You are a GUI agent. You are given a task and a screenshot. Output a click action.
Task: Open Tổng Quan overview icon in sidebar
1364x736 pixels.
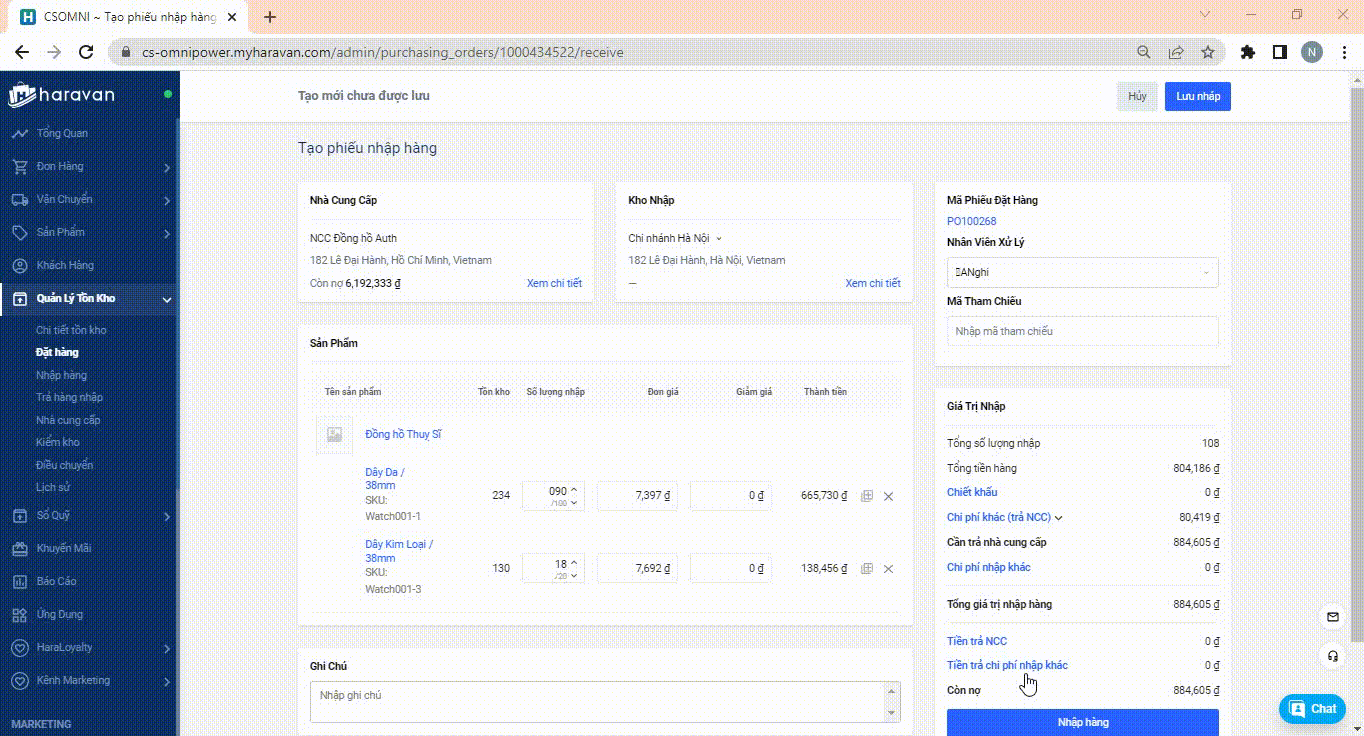pyautogui.click(x=19, y=133)
